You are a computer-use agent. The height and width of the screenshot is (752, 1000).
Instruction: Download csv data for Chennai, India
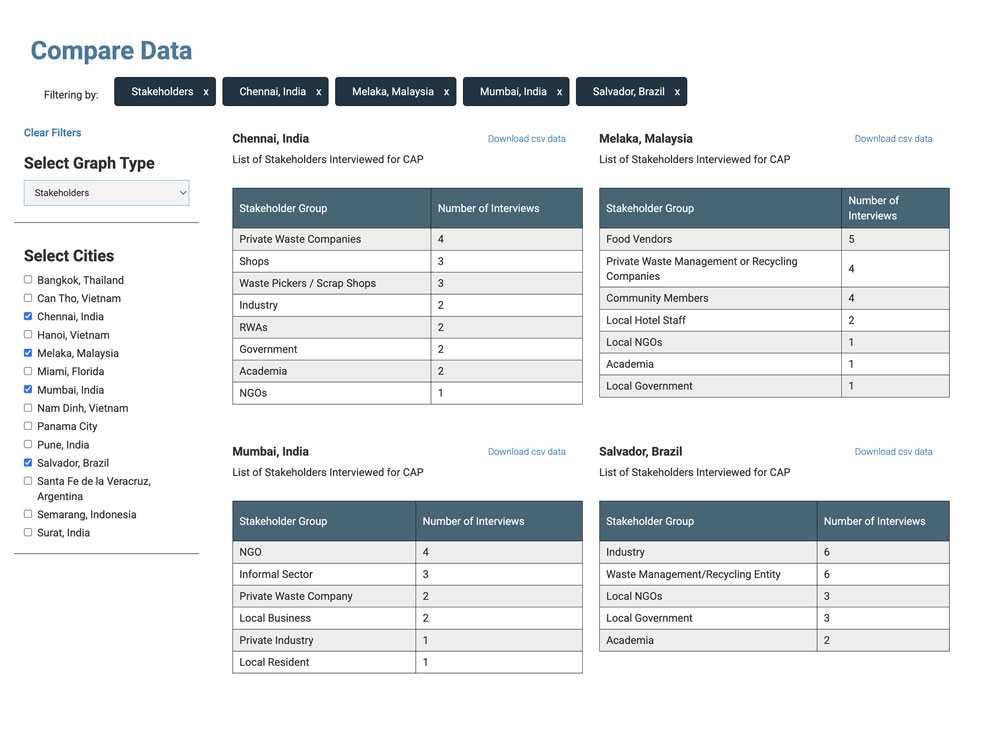527,139
